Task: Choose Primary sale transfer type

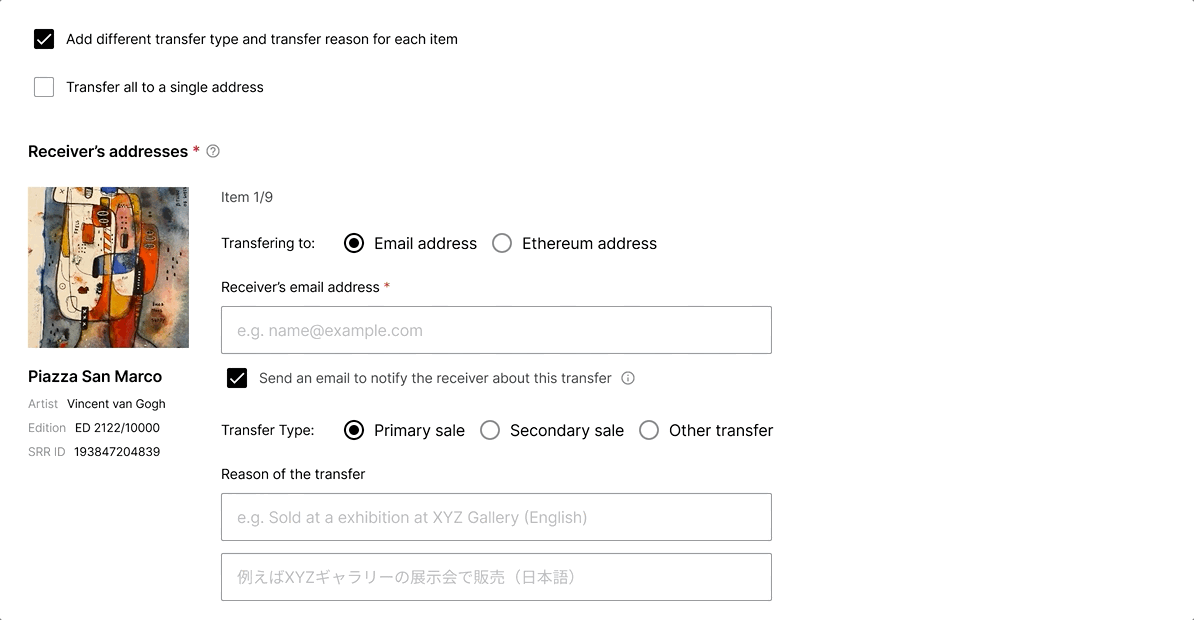Action: coord(353,430)
